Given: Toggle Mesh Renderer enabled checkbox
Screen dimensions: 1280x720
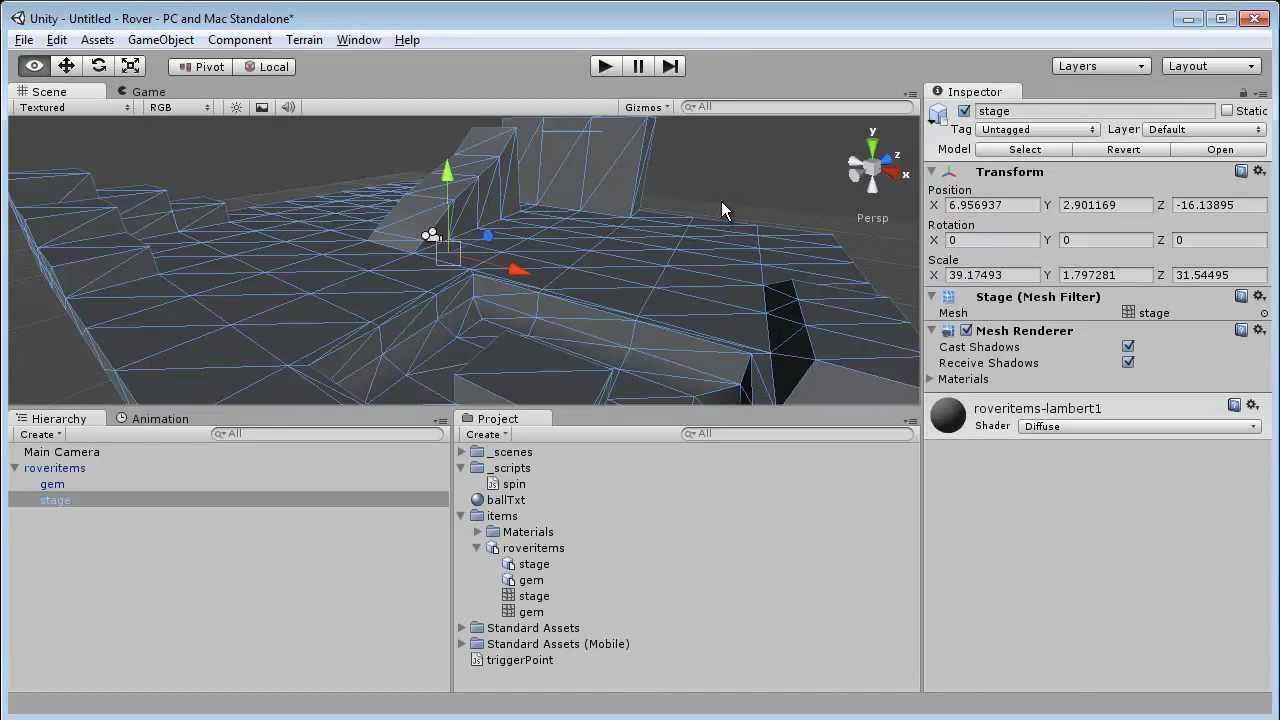Looking at the screenshot, I should tap(966, 331).
